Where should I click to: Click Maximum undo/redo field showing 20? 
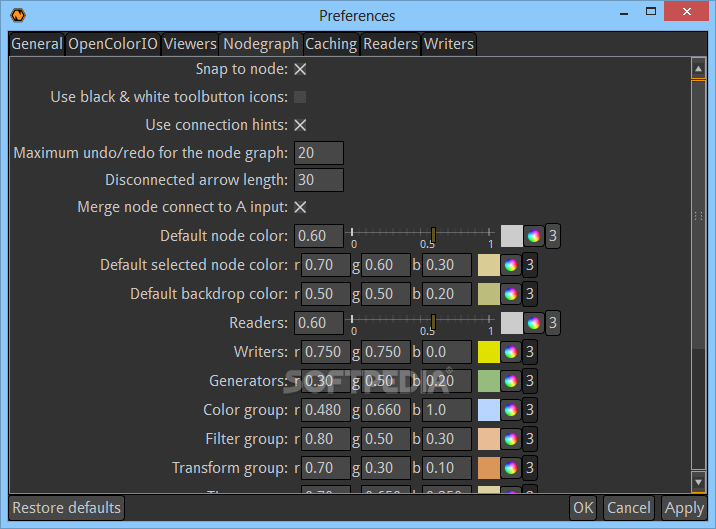(319, 153)
